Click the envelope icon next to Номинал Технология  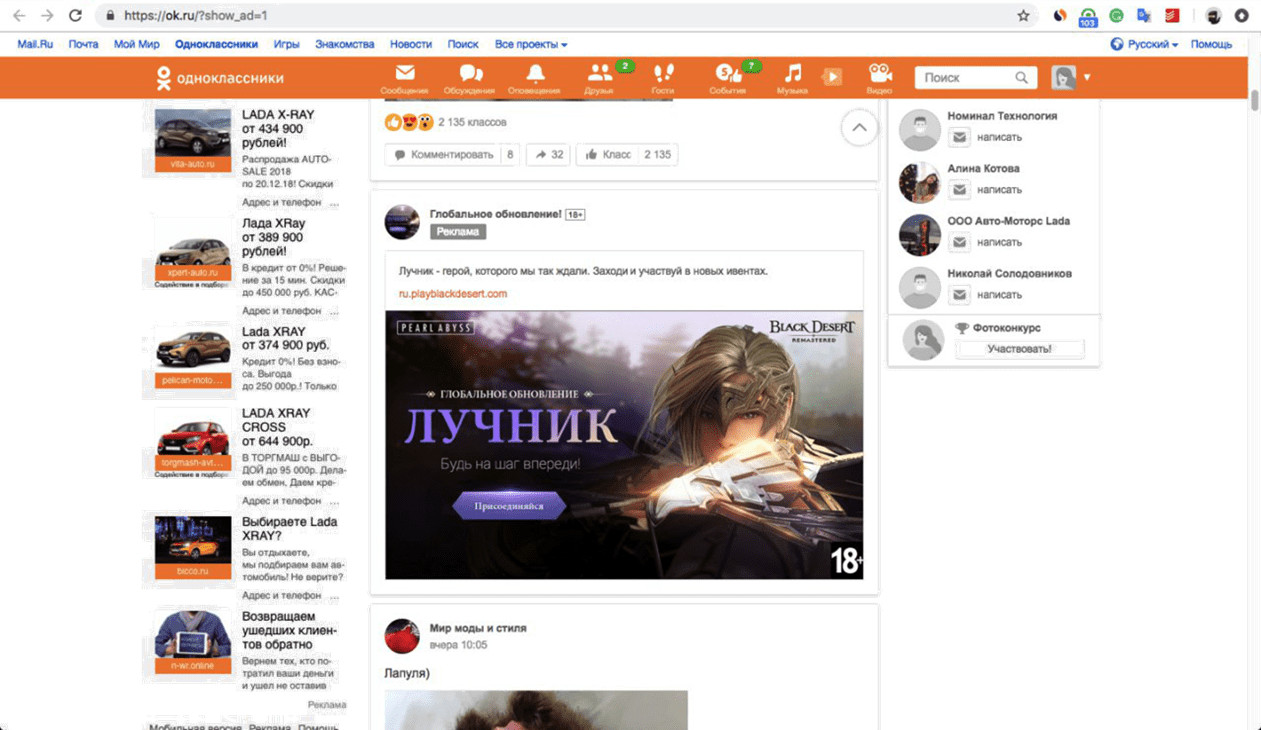[959, 137]
